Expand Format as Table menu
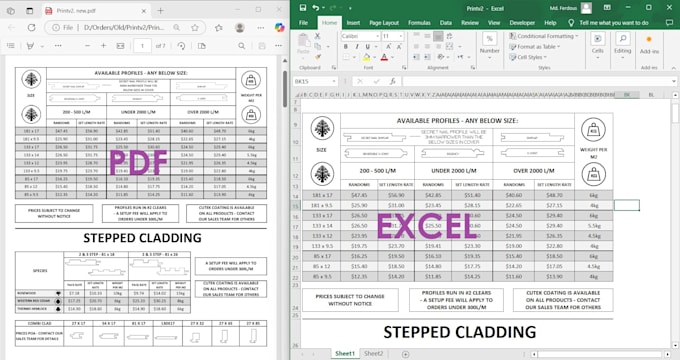 click(x=535, y=46)
